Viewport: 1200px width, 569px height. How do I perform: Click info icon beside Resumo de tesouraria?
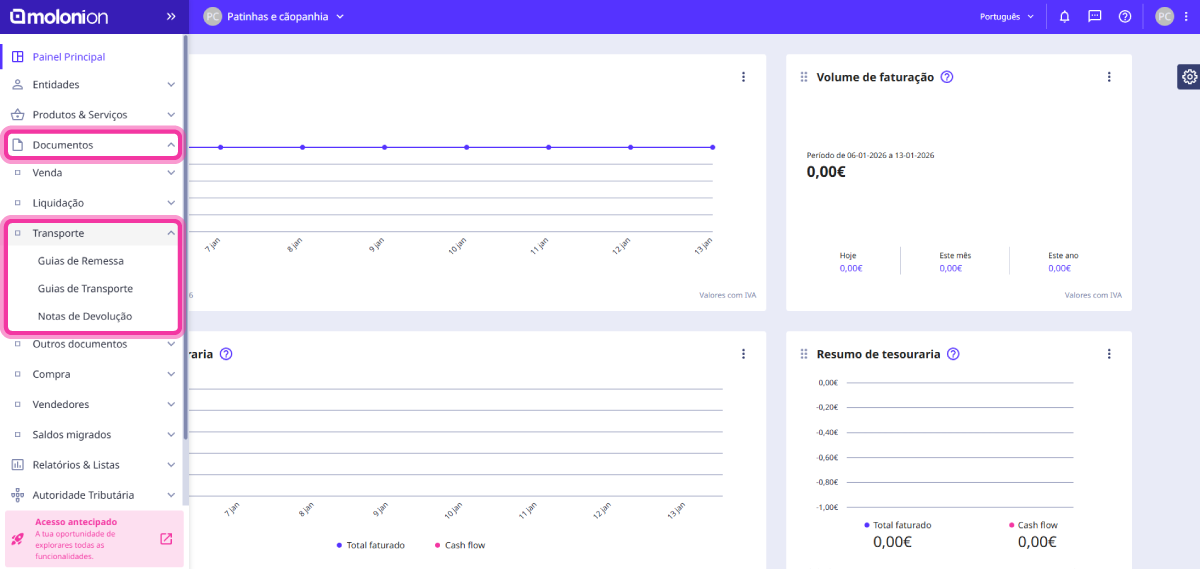(x=953, y=354)
